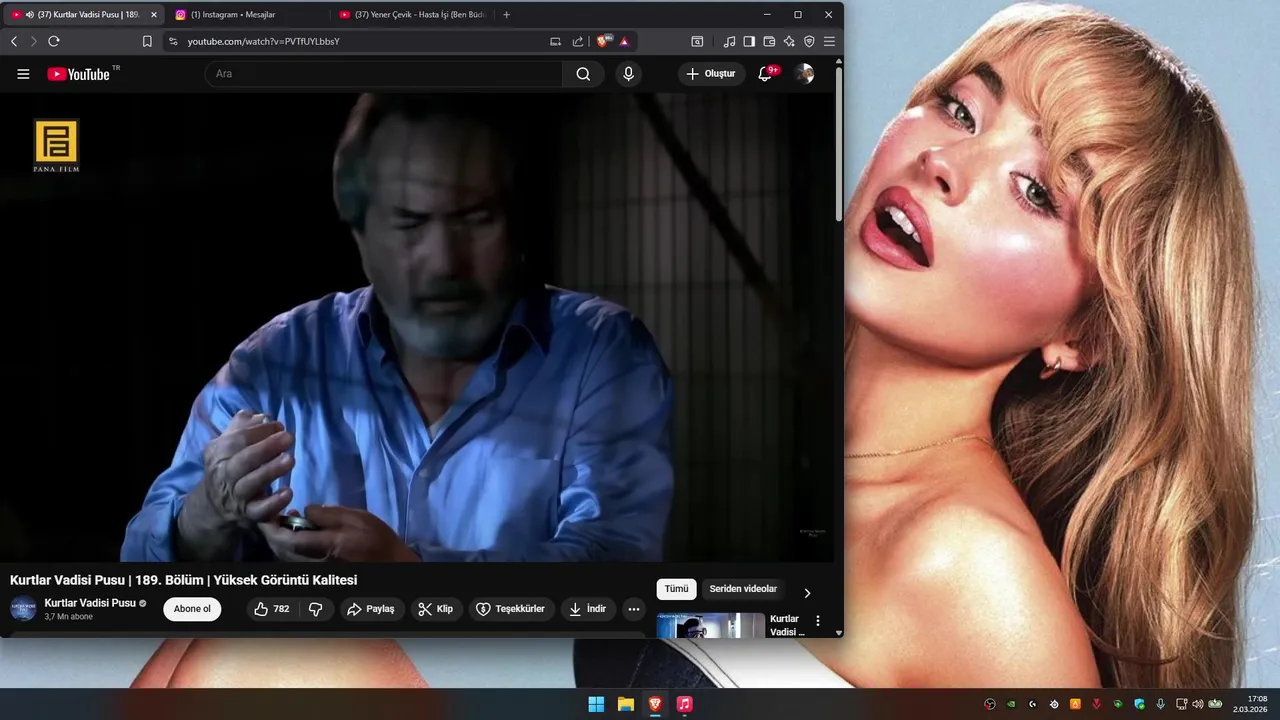
Task: Focus the Ara search field
Action: click(x=384, y=74)
